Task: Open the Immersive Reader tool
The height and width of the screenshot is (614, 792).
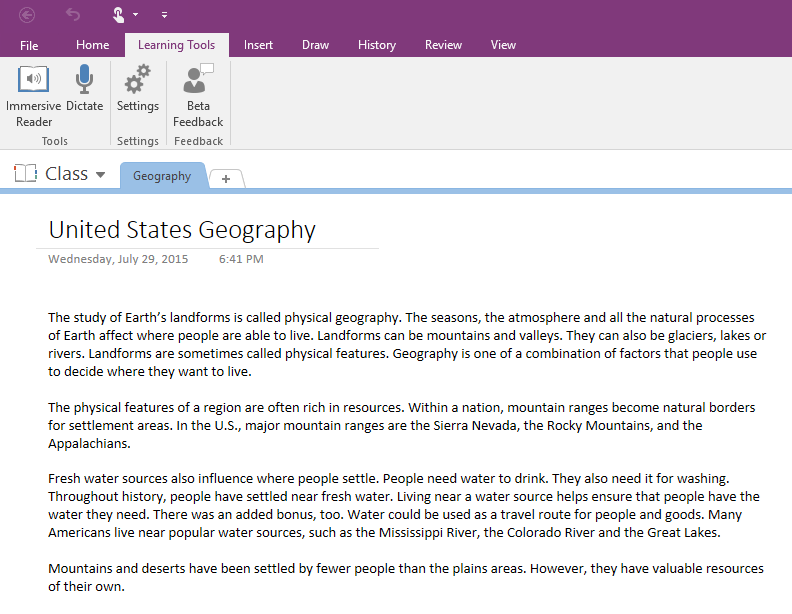Action: [33, 96]
